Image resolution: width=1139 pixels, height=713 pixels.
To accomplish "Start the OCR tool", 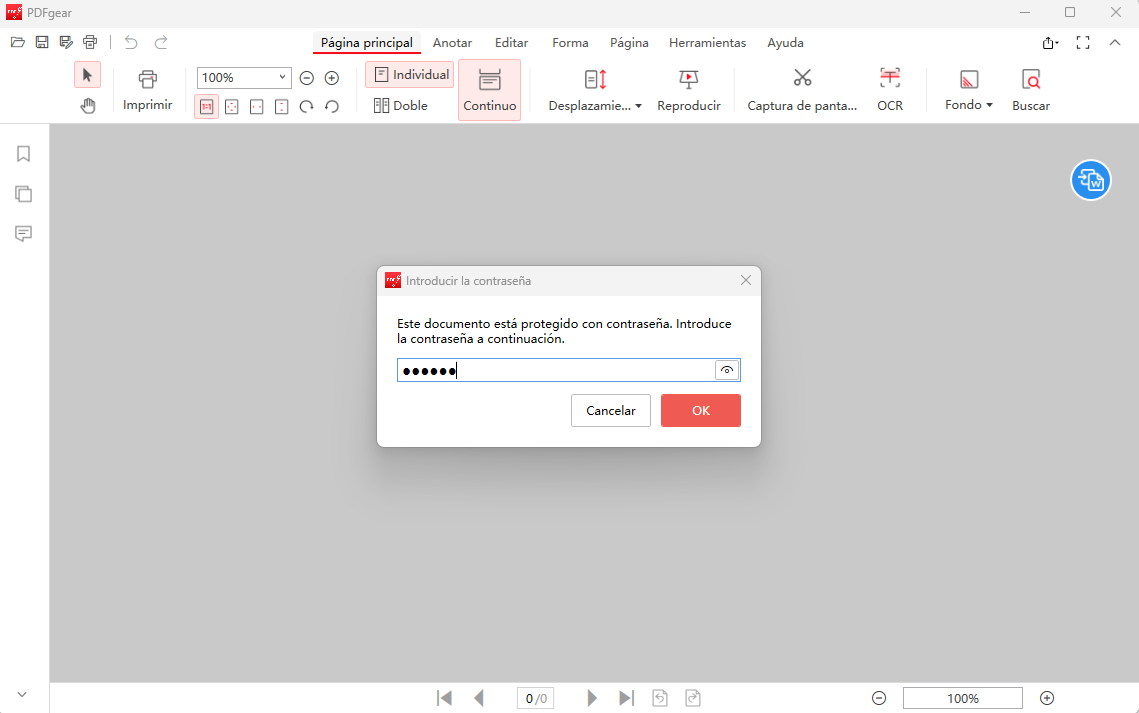I will [x=889, y=88].
